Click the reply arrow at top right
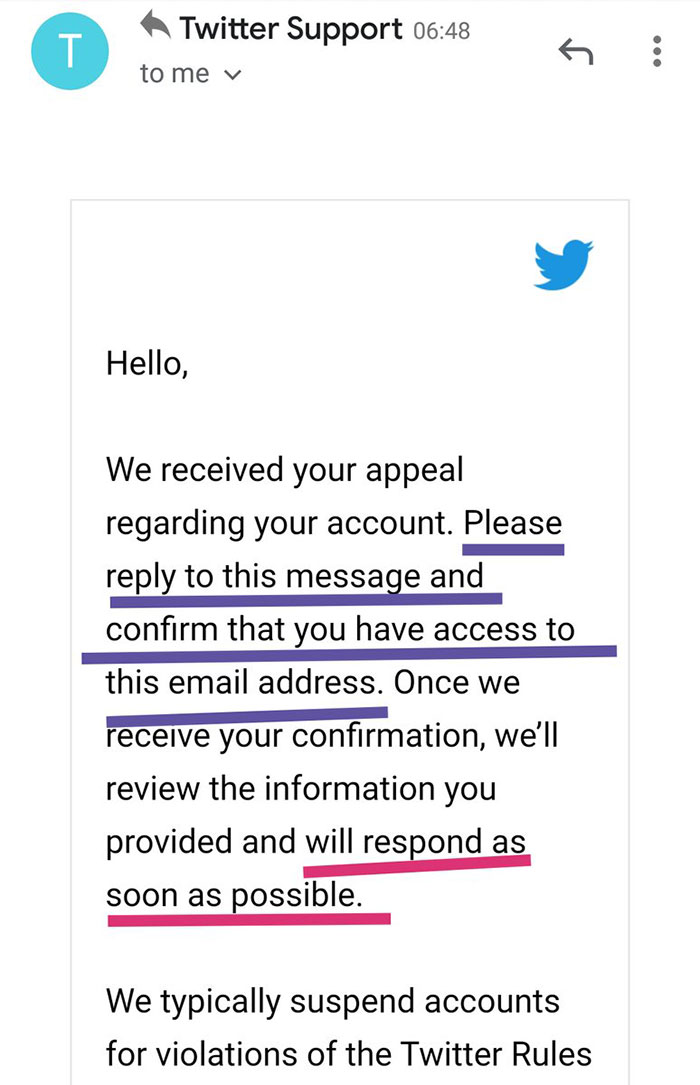This screenshot has height=1085, width=700. (x=574, y=52)
